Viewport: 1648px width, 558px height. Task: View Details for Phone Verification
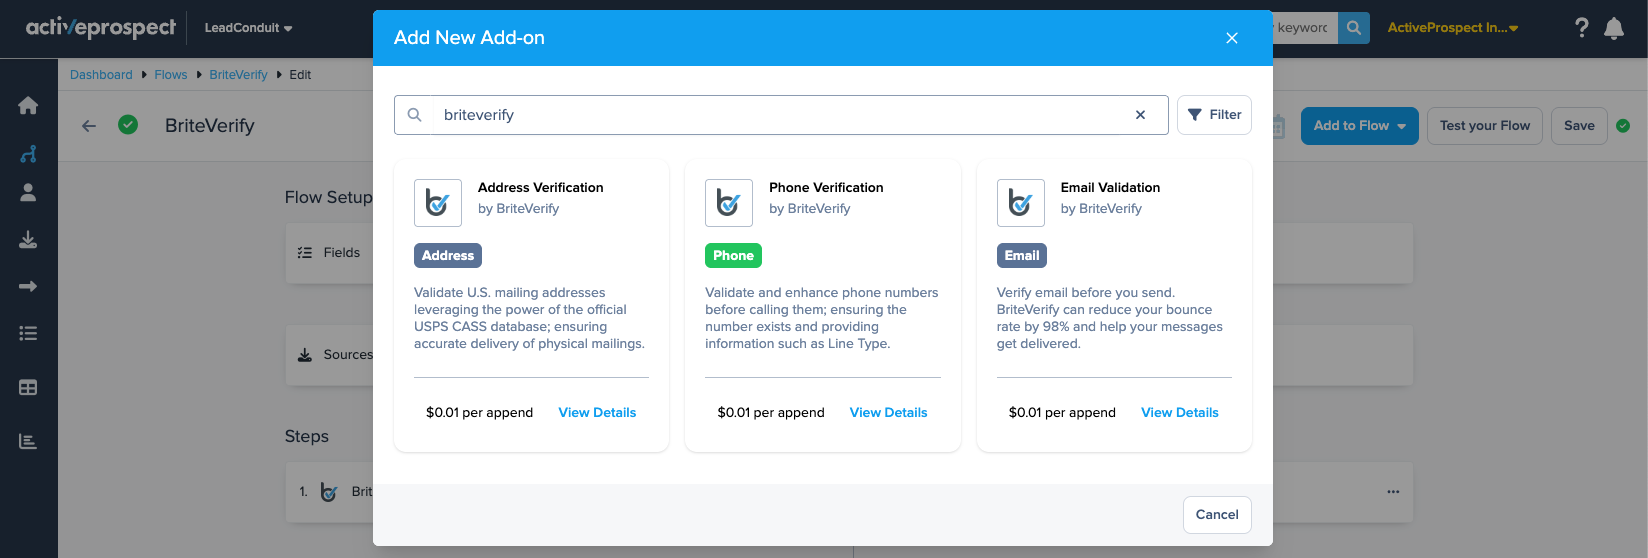click(x=888, y=413)
